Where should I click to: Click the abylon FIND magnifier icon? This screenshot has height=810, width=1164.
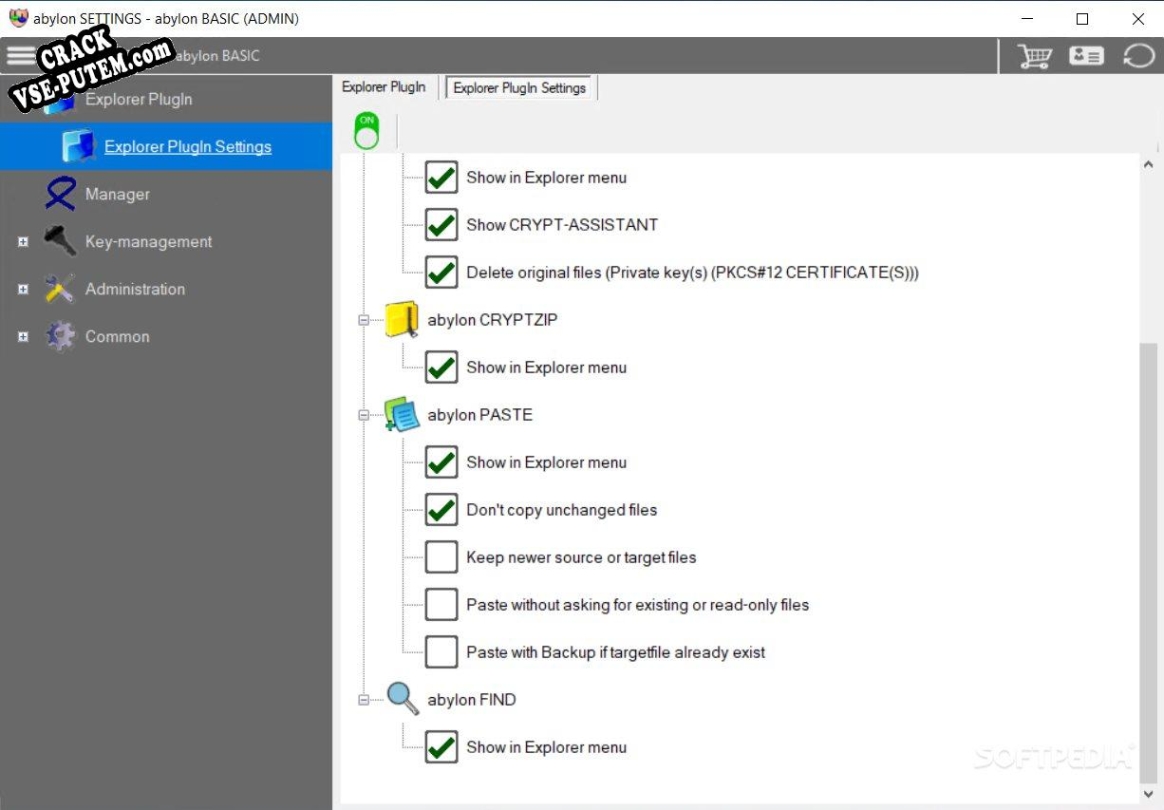tap(402, 699)
